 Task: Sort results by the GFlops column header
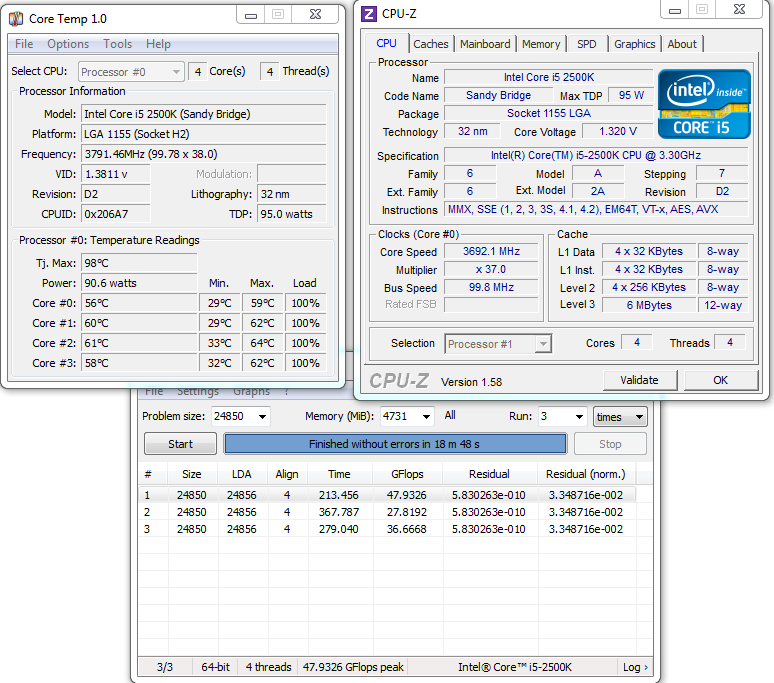pyautogui.click(x=407, y=474)
